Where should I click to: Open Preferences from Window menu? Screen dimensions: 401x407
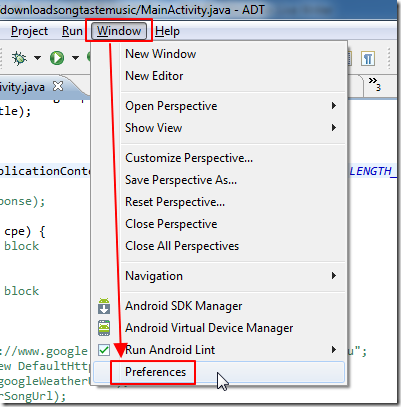(219, 372)
